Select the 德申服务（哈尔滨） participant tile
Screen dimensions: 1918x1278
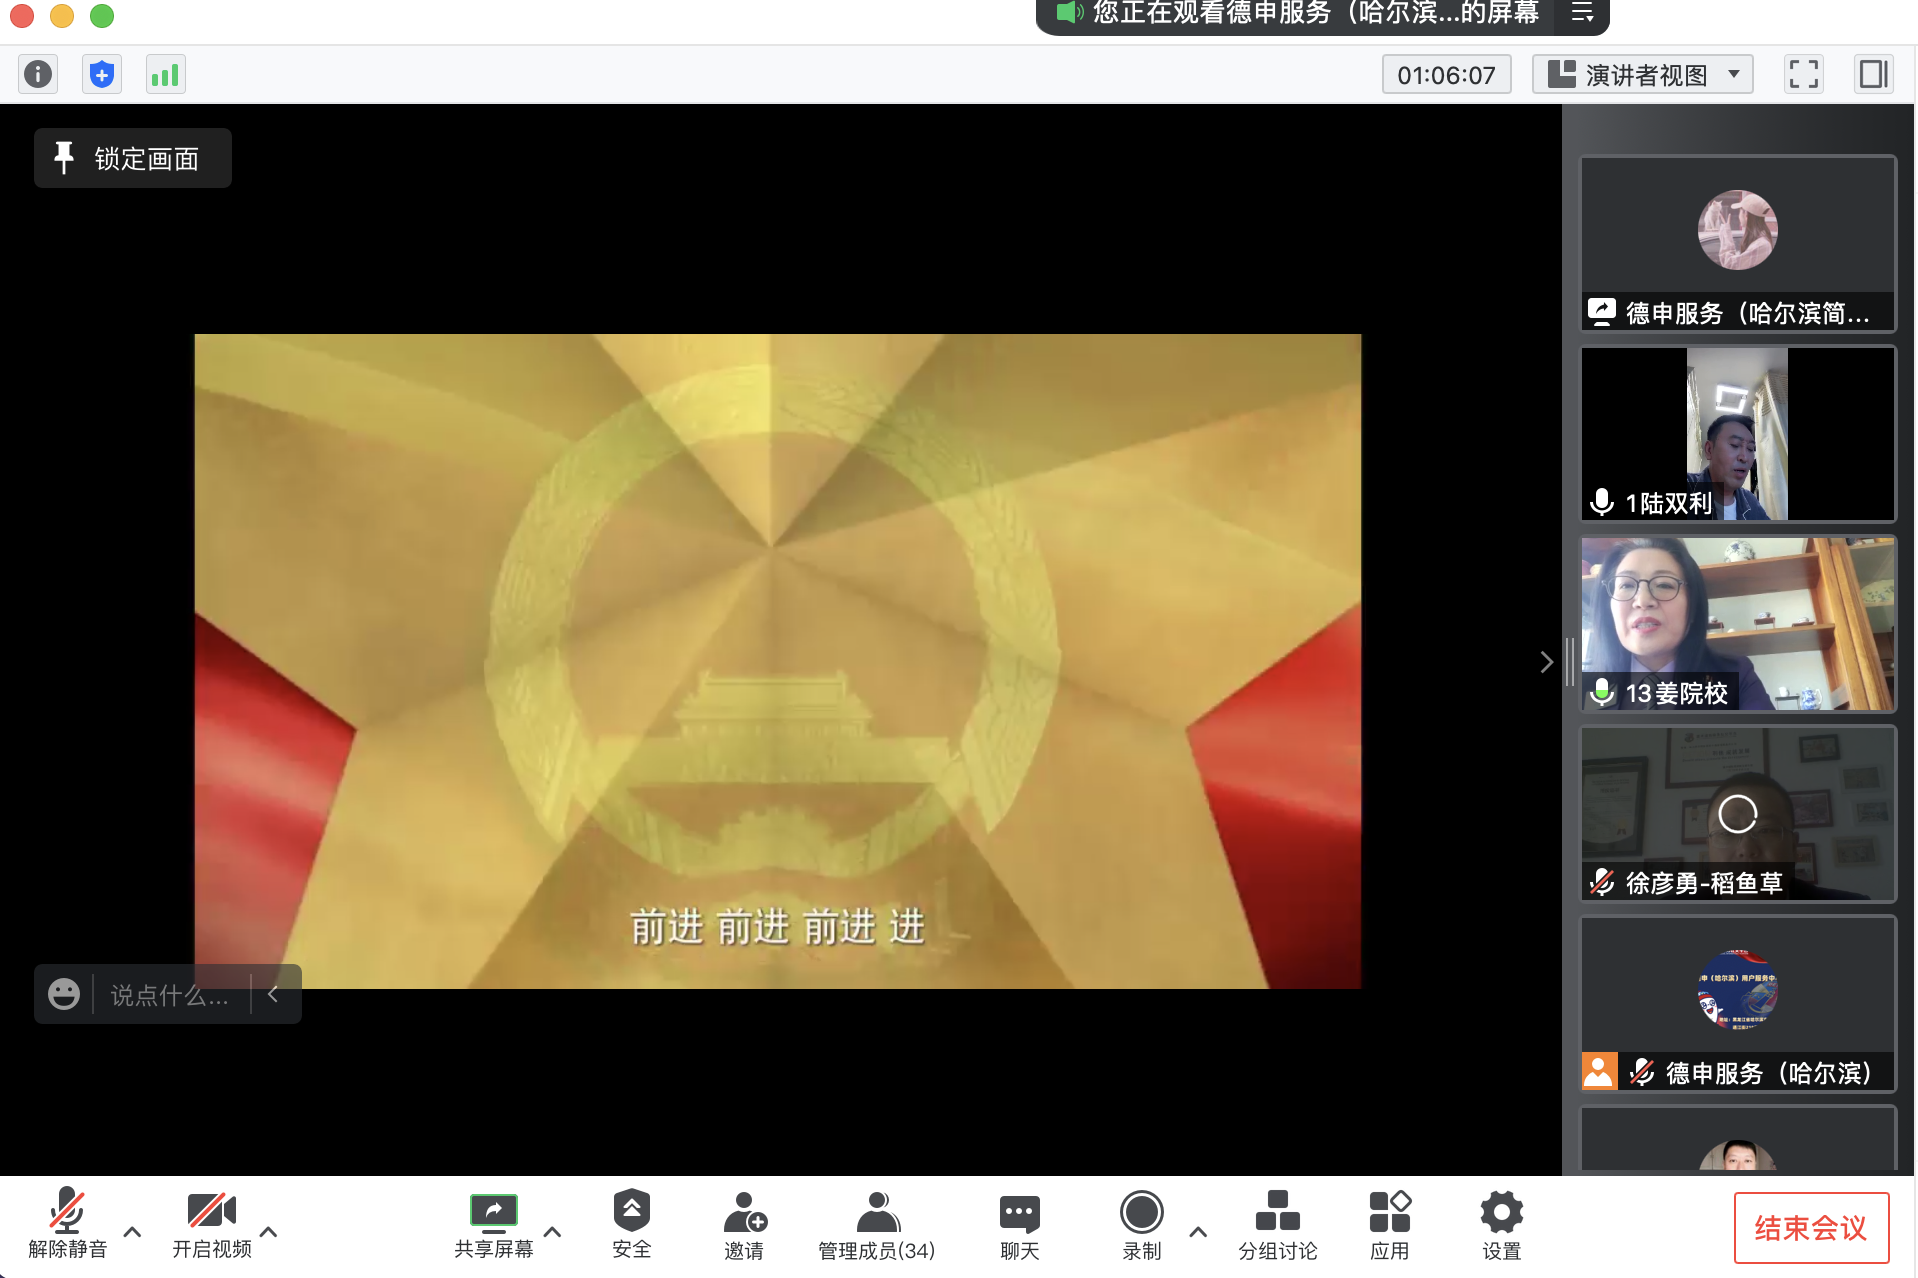point(1738,1003)
